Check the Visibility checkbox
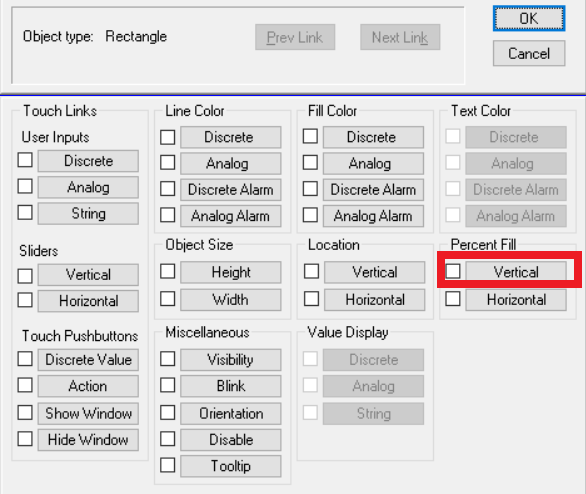The width and height of the screenshot is (586, 494). (167, 359)
